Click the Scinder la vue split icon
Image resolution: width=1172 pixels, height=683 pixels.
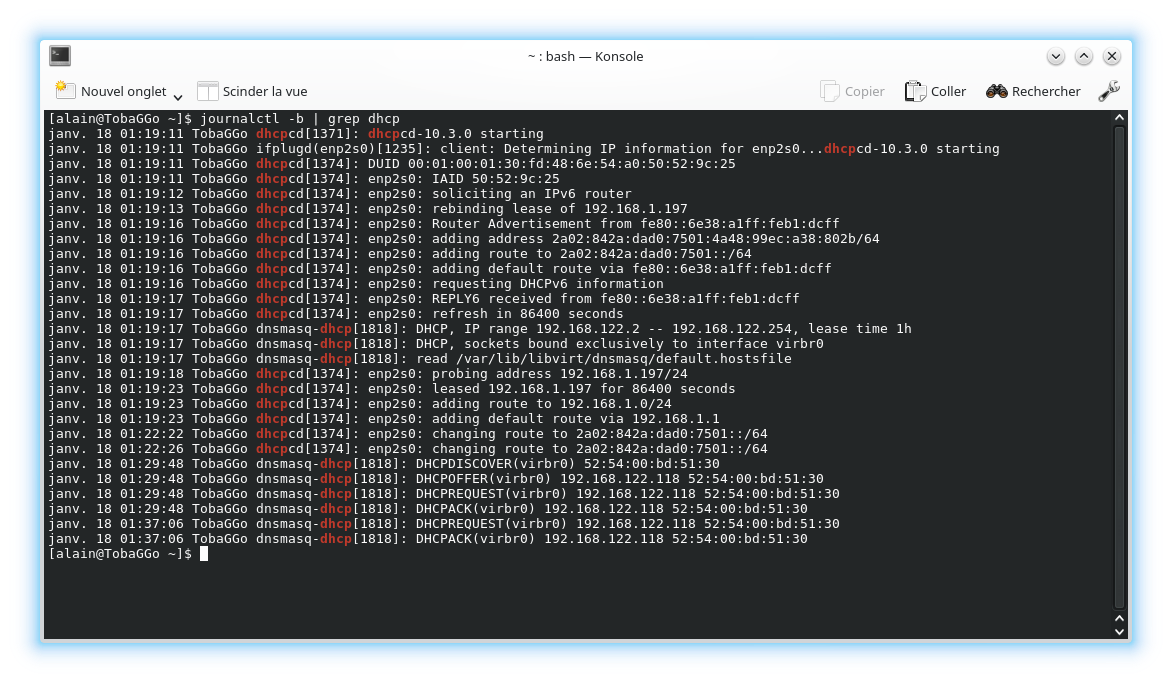(207, 91)
